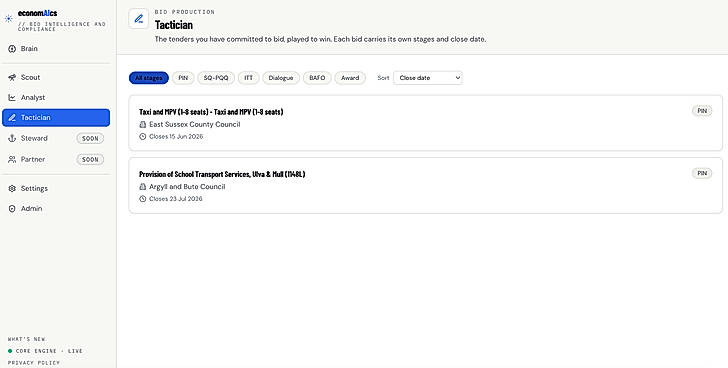
Task: Click the economAIcs sun logo icon
Action: click(8, 19)
